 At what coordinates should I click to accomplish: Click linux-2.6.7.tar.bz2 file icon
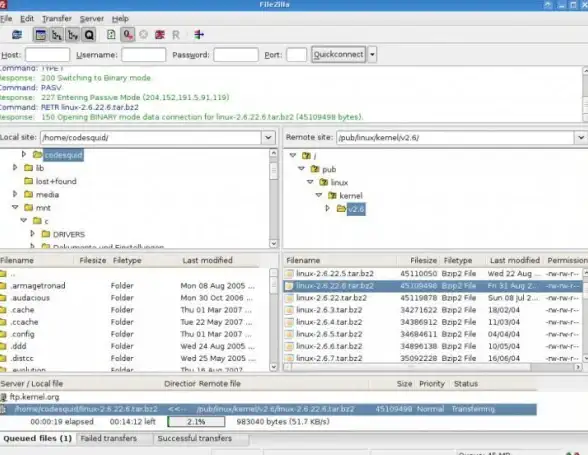[289, 358]
